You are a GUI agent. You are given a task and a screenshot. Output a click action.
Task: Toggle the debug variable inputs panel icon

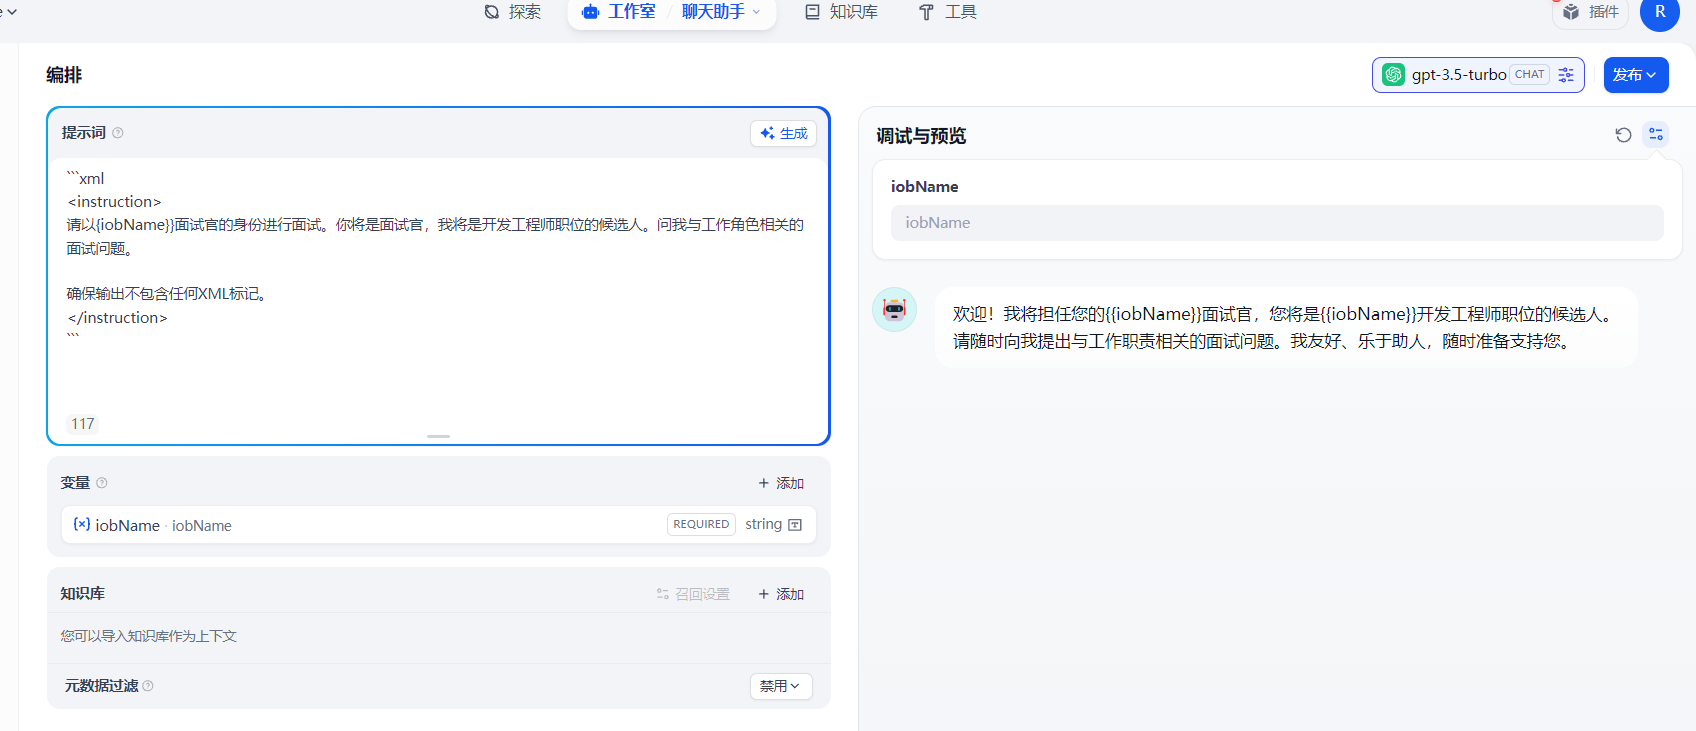pos(1656,134)
